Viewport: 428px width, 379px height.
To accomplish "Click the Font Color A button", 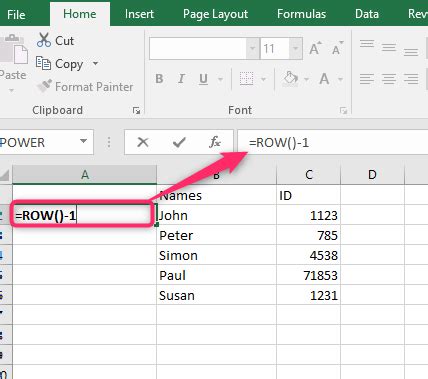I will [x=324, y=79].
